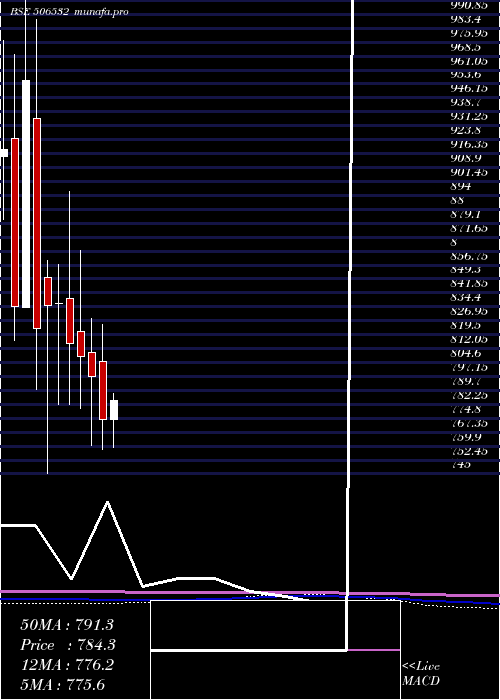Click the 774.8 price axis label
Screen dimensions: 500x700
click(468, 409)
